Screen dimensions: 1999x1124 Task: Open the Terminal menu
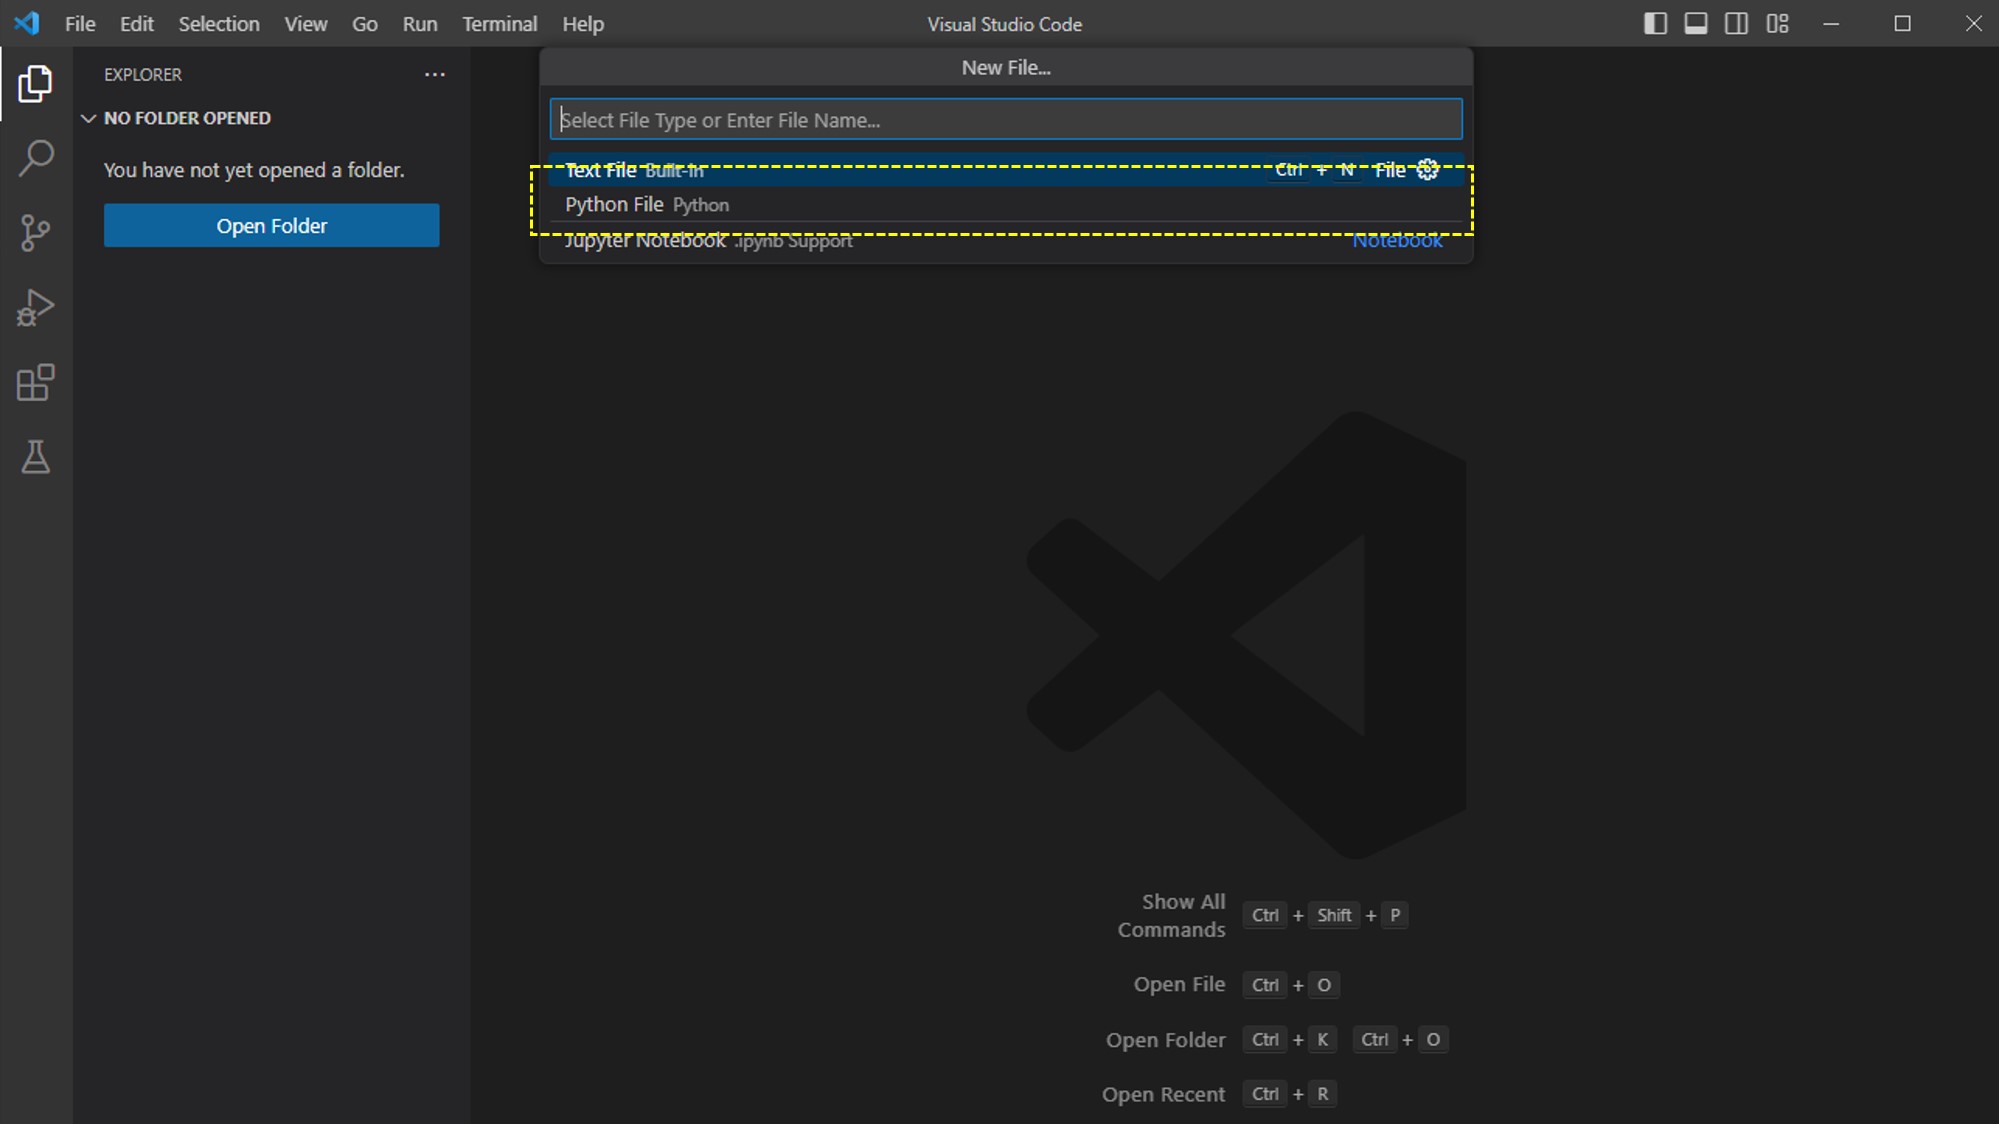pos(499,23)
